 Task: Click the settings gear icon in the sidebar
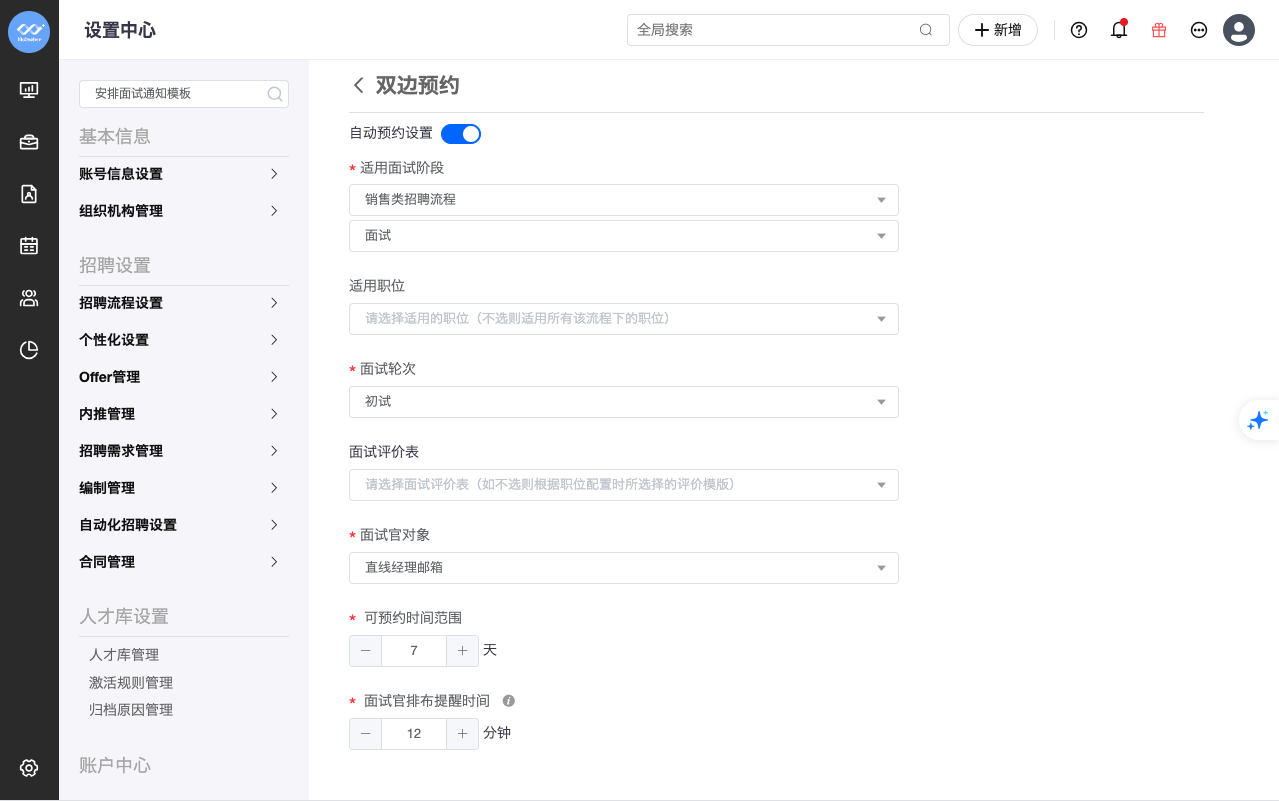click(29, 768)
